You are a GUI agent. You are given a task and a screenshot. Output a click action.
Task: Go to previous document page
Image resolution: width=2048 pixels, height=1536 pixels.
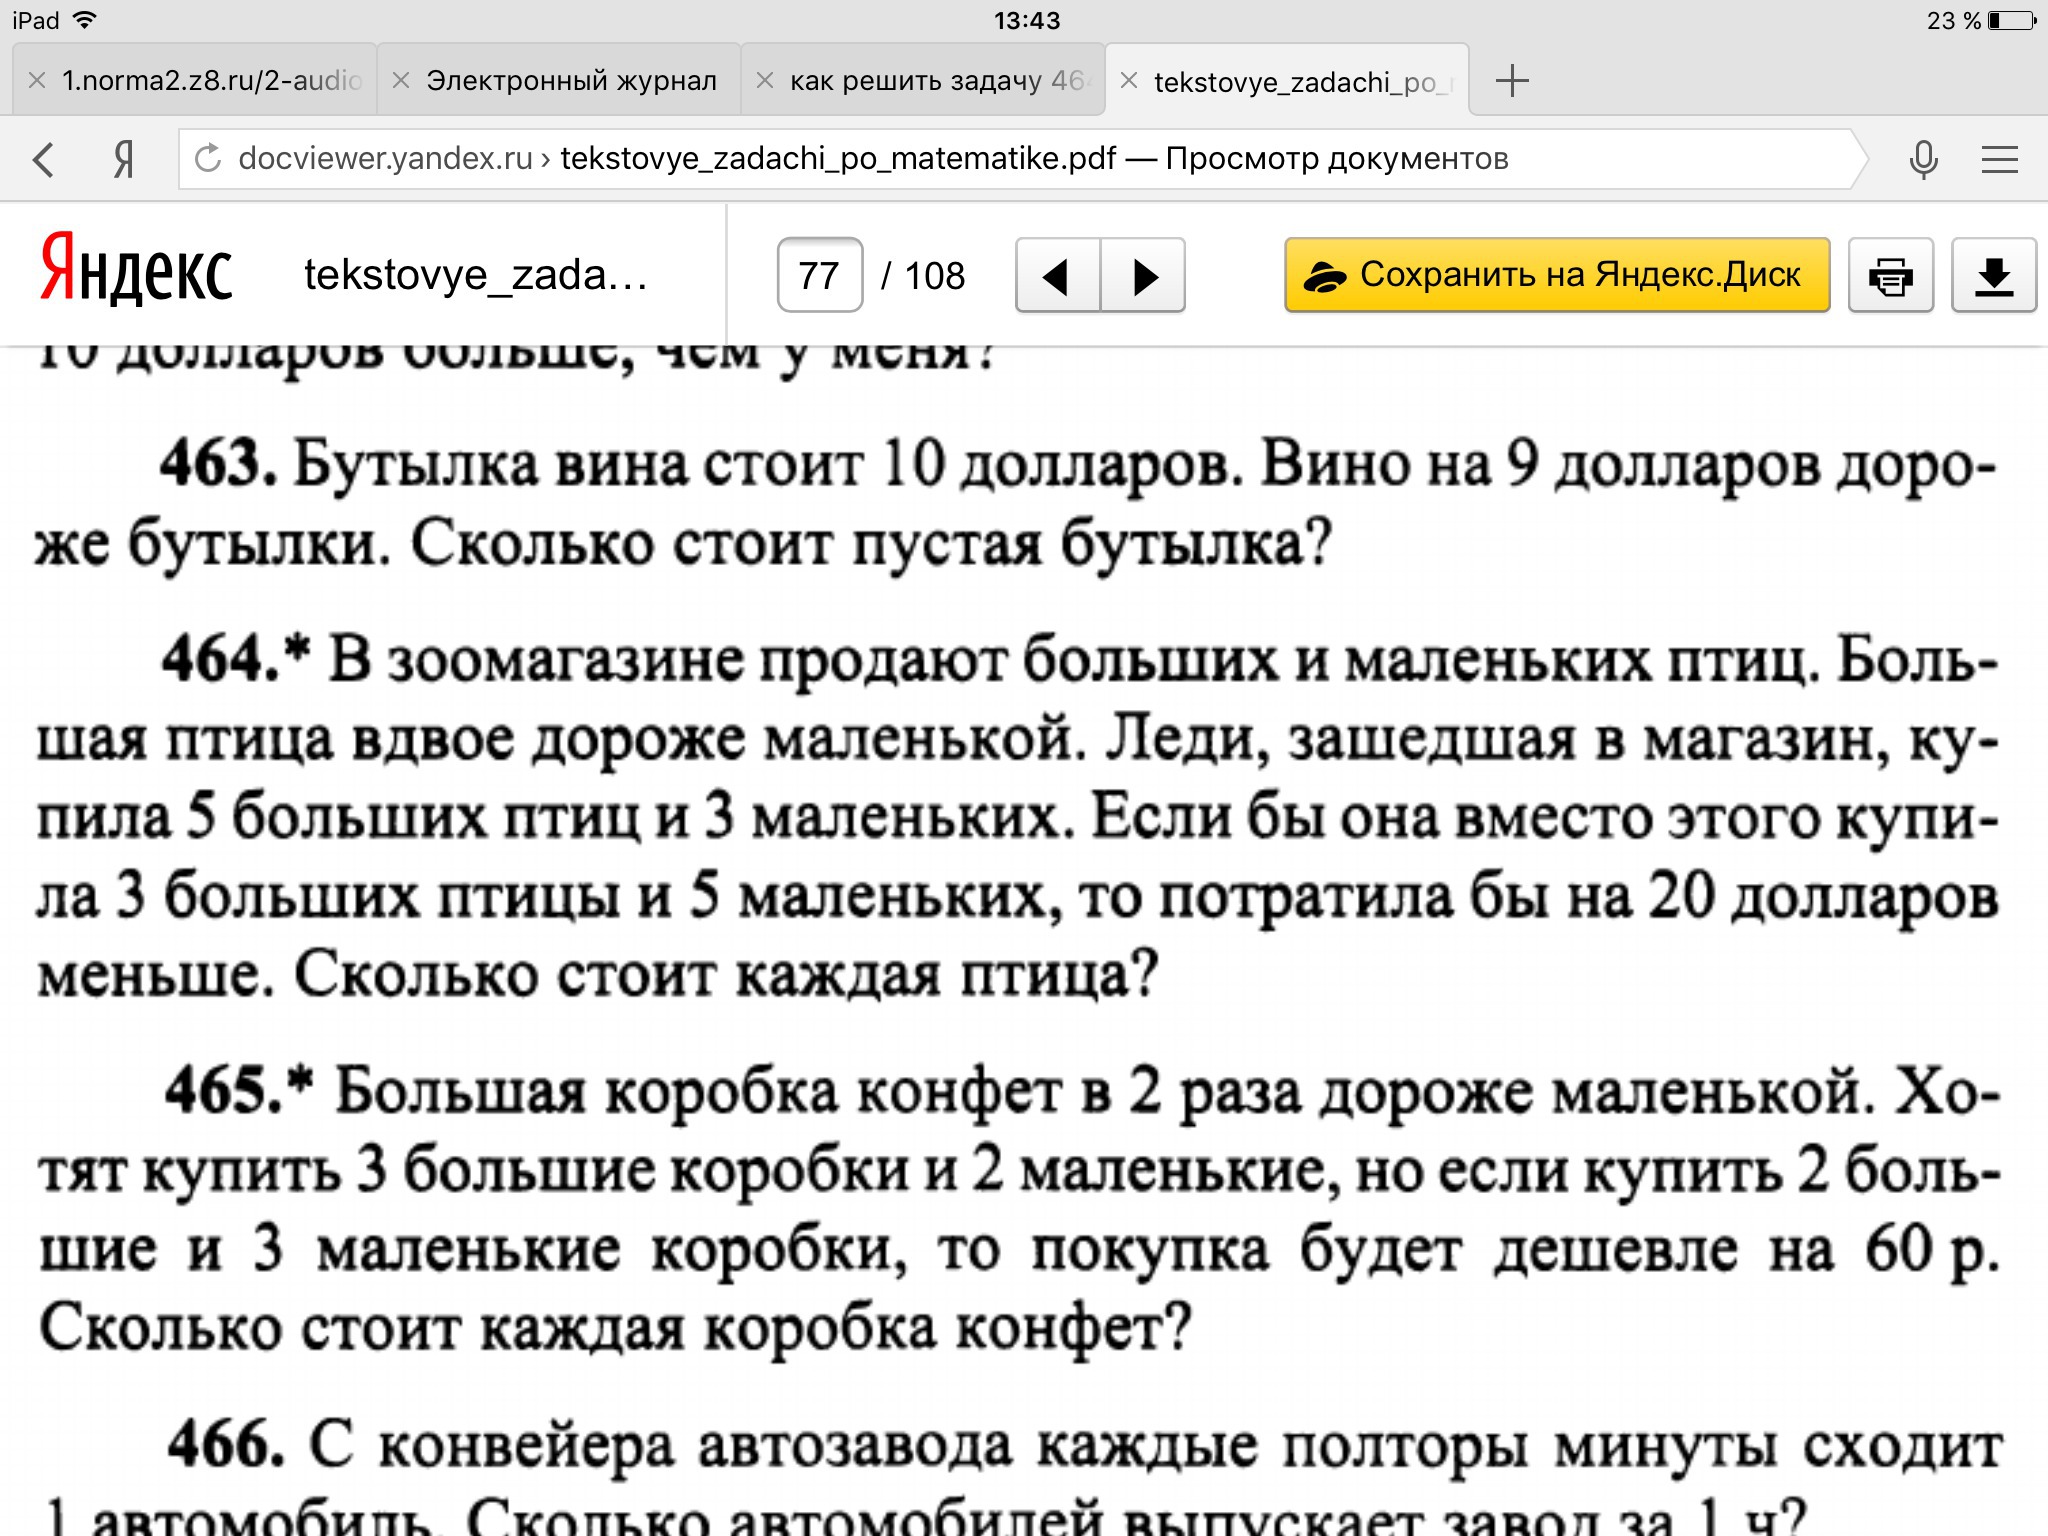(x=1057, y=276)
